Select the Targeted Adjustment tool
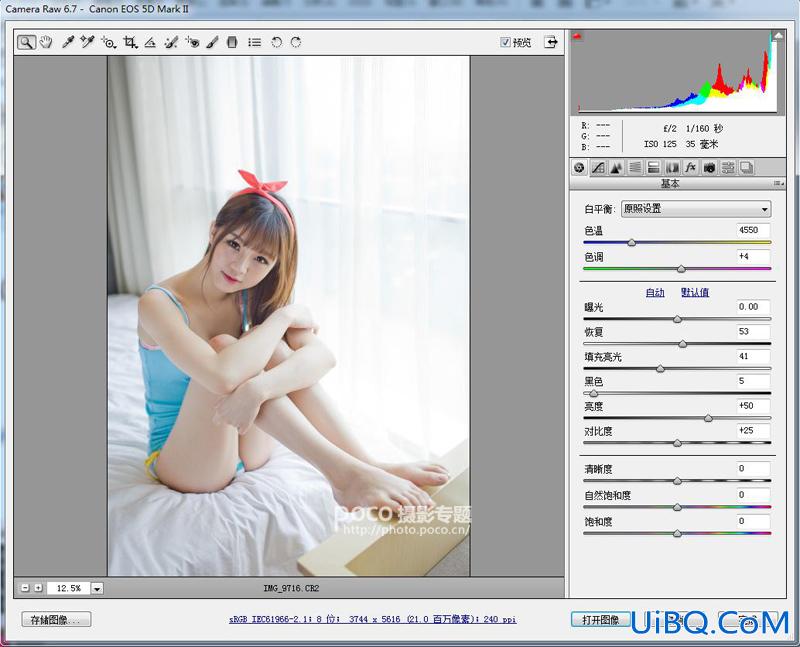800x647 pixels. 109,42
